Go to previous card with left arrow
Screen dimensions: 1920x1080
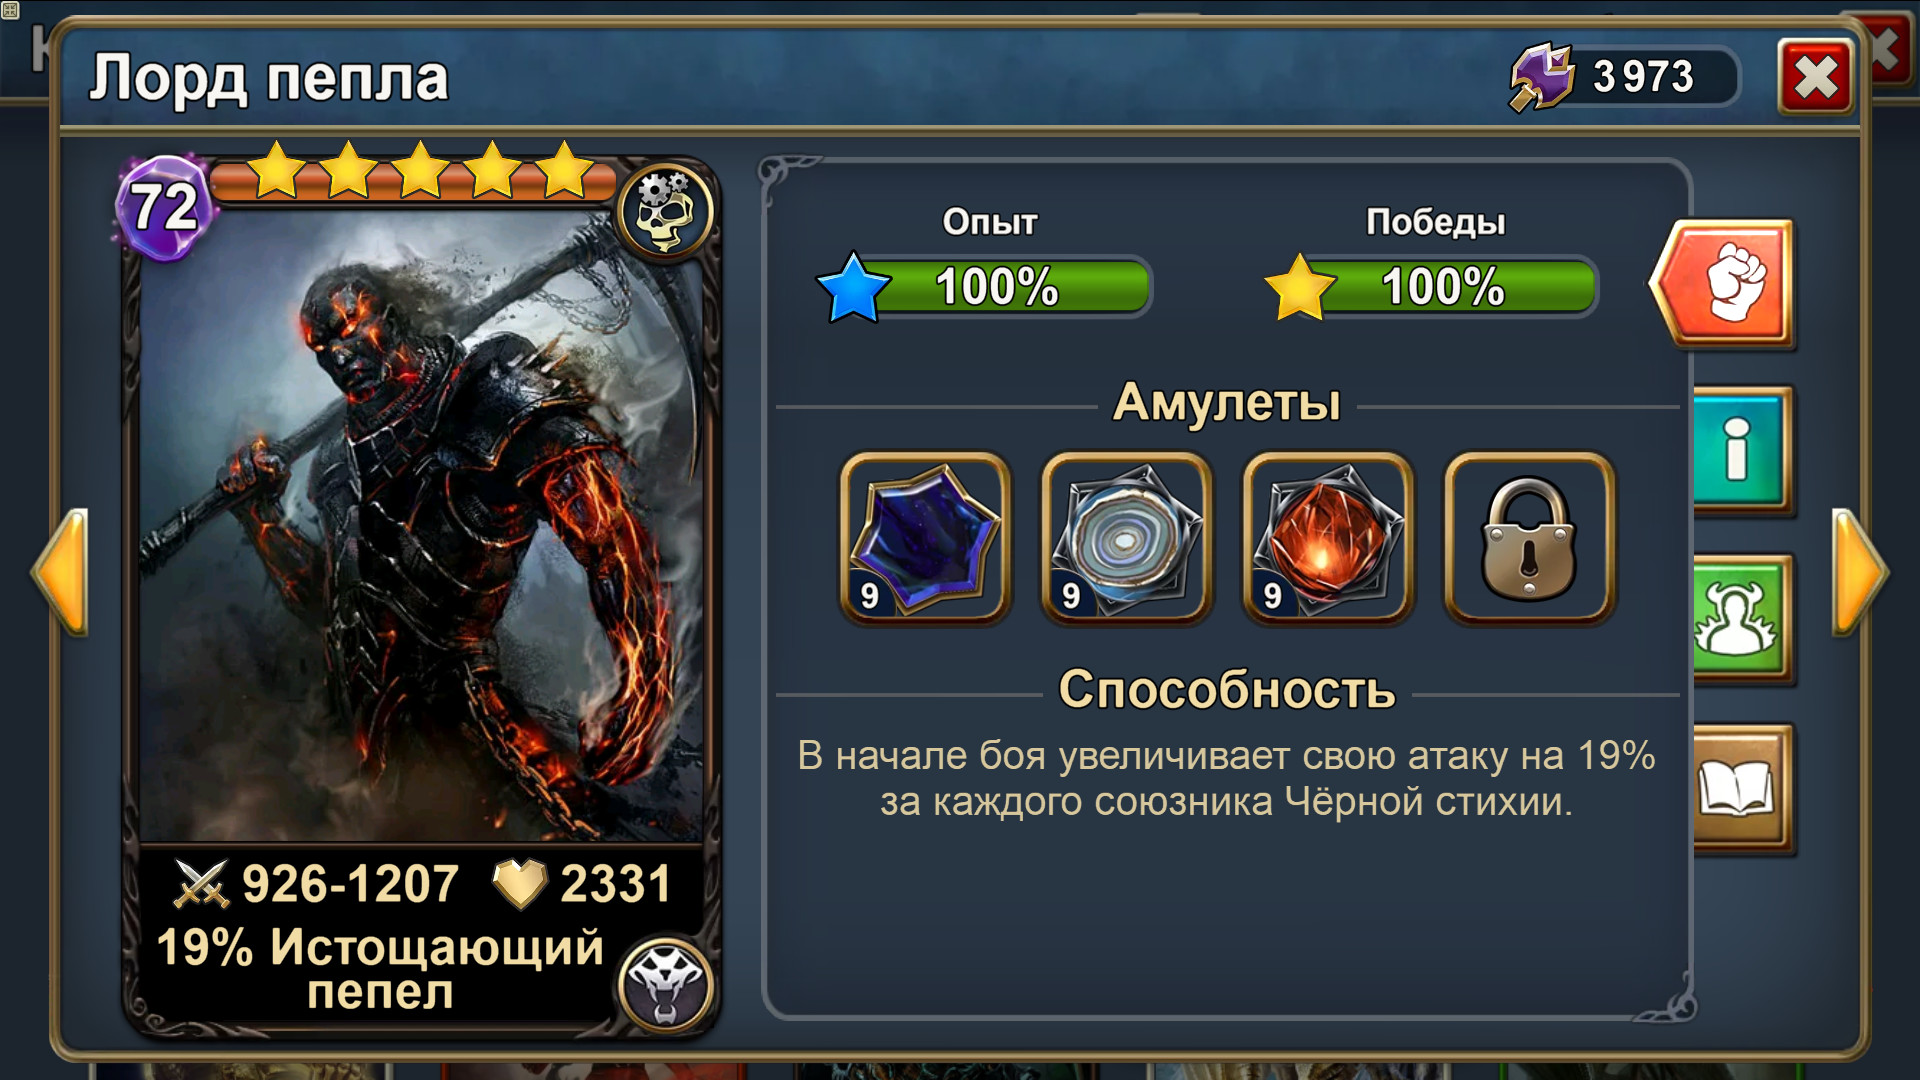tap(60, 572)
